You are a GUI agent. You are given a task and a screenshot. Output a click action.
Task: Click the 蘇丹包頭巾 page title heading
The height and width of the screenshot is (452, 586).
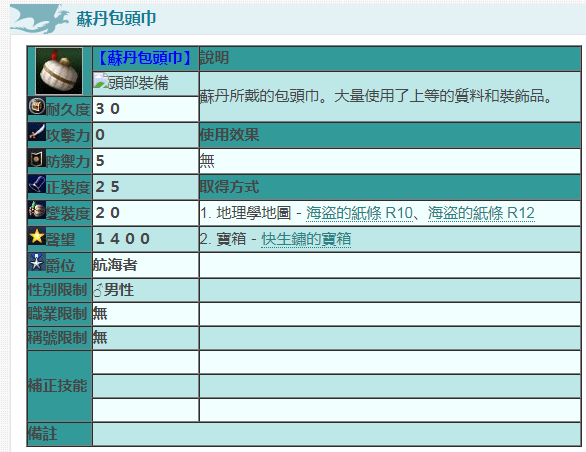pyautogui.click(x=116, y=18)
